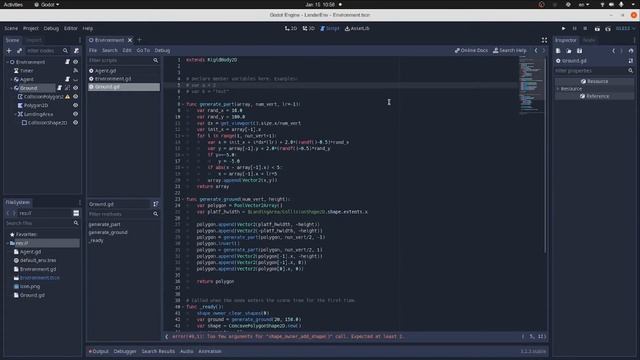Click the Search Help button
This screenshot has height=360, width=640.
coord(510,51)
